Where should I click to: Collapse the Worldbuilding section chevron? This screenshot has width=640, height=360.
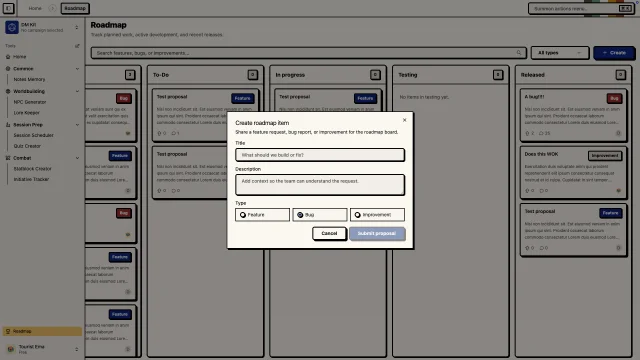[77, 91]
